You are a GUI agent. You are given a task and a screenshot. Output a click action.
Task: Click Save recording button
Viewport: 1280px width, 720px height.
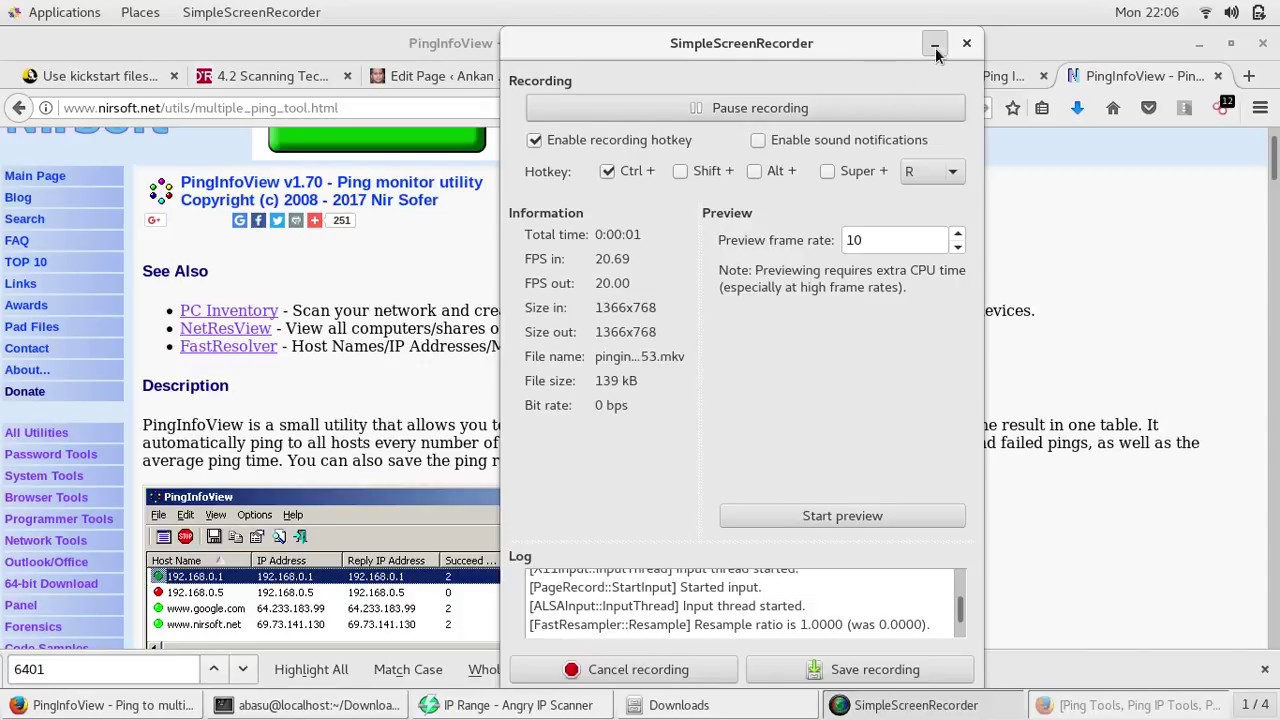(x=860, y=669)
